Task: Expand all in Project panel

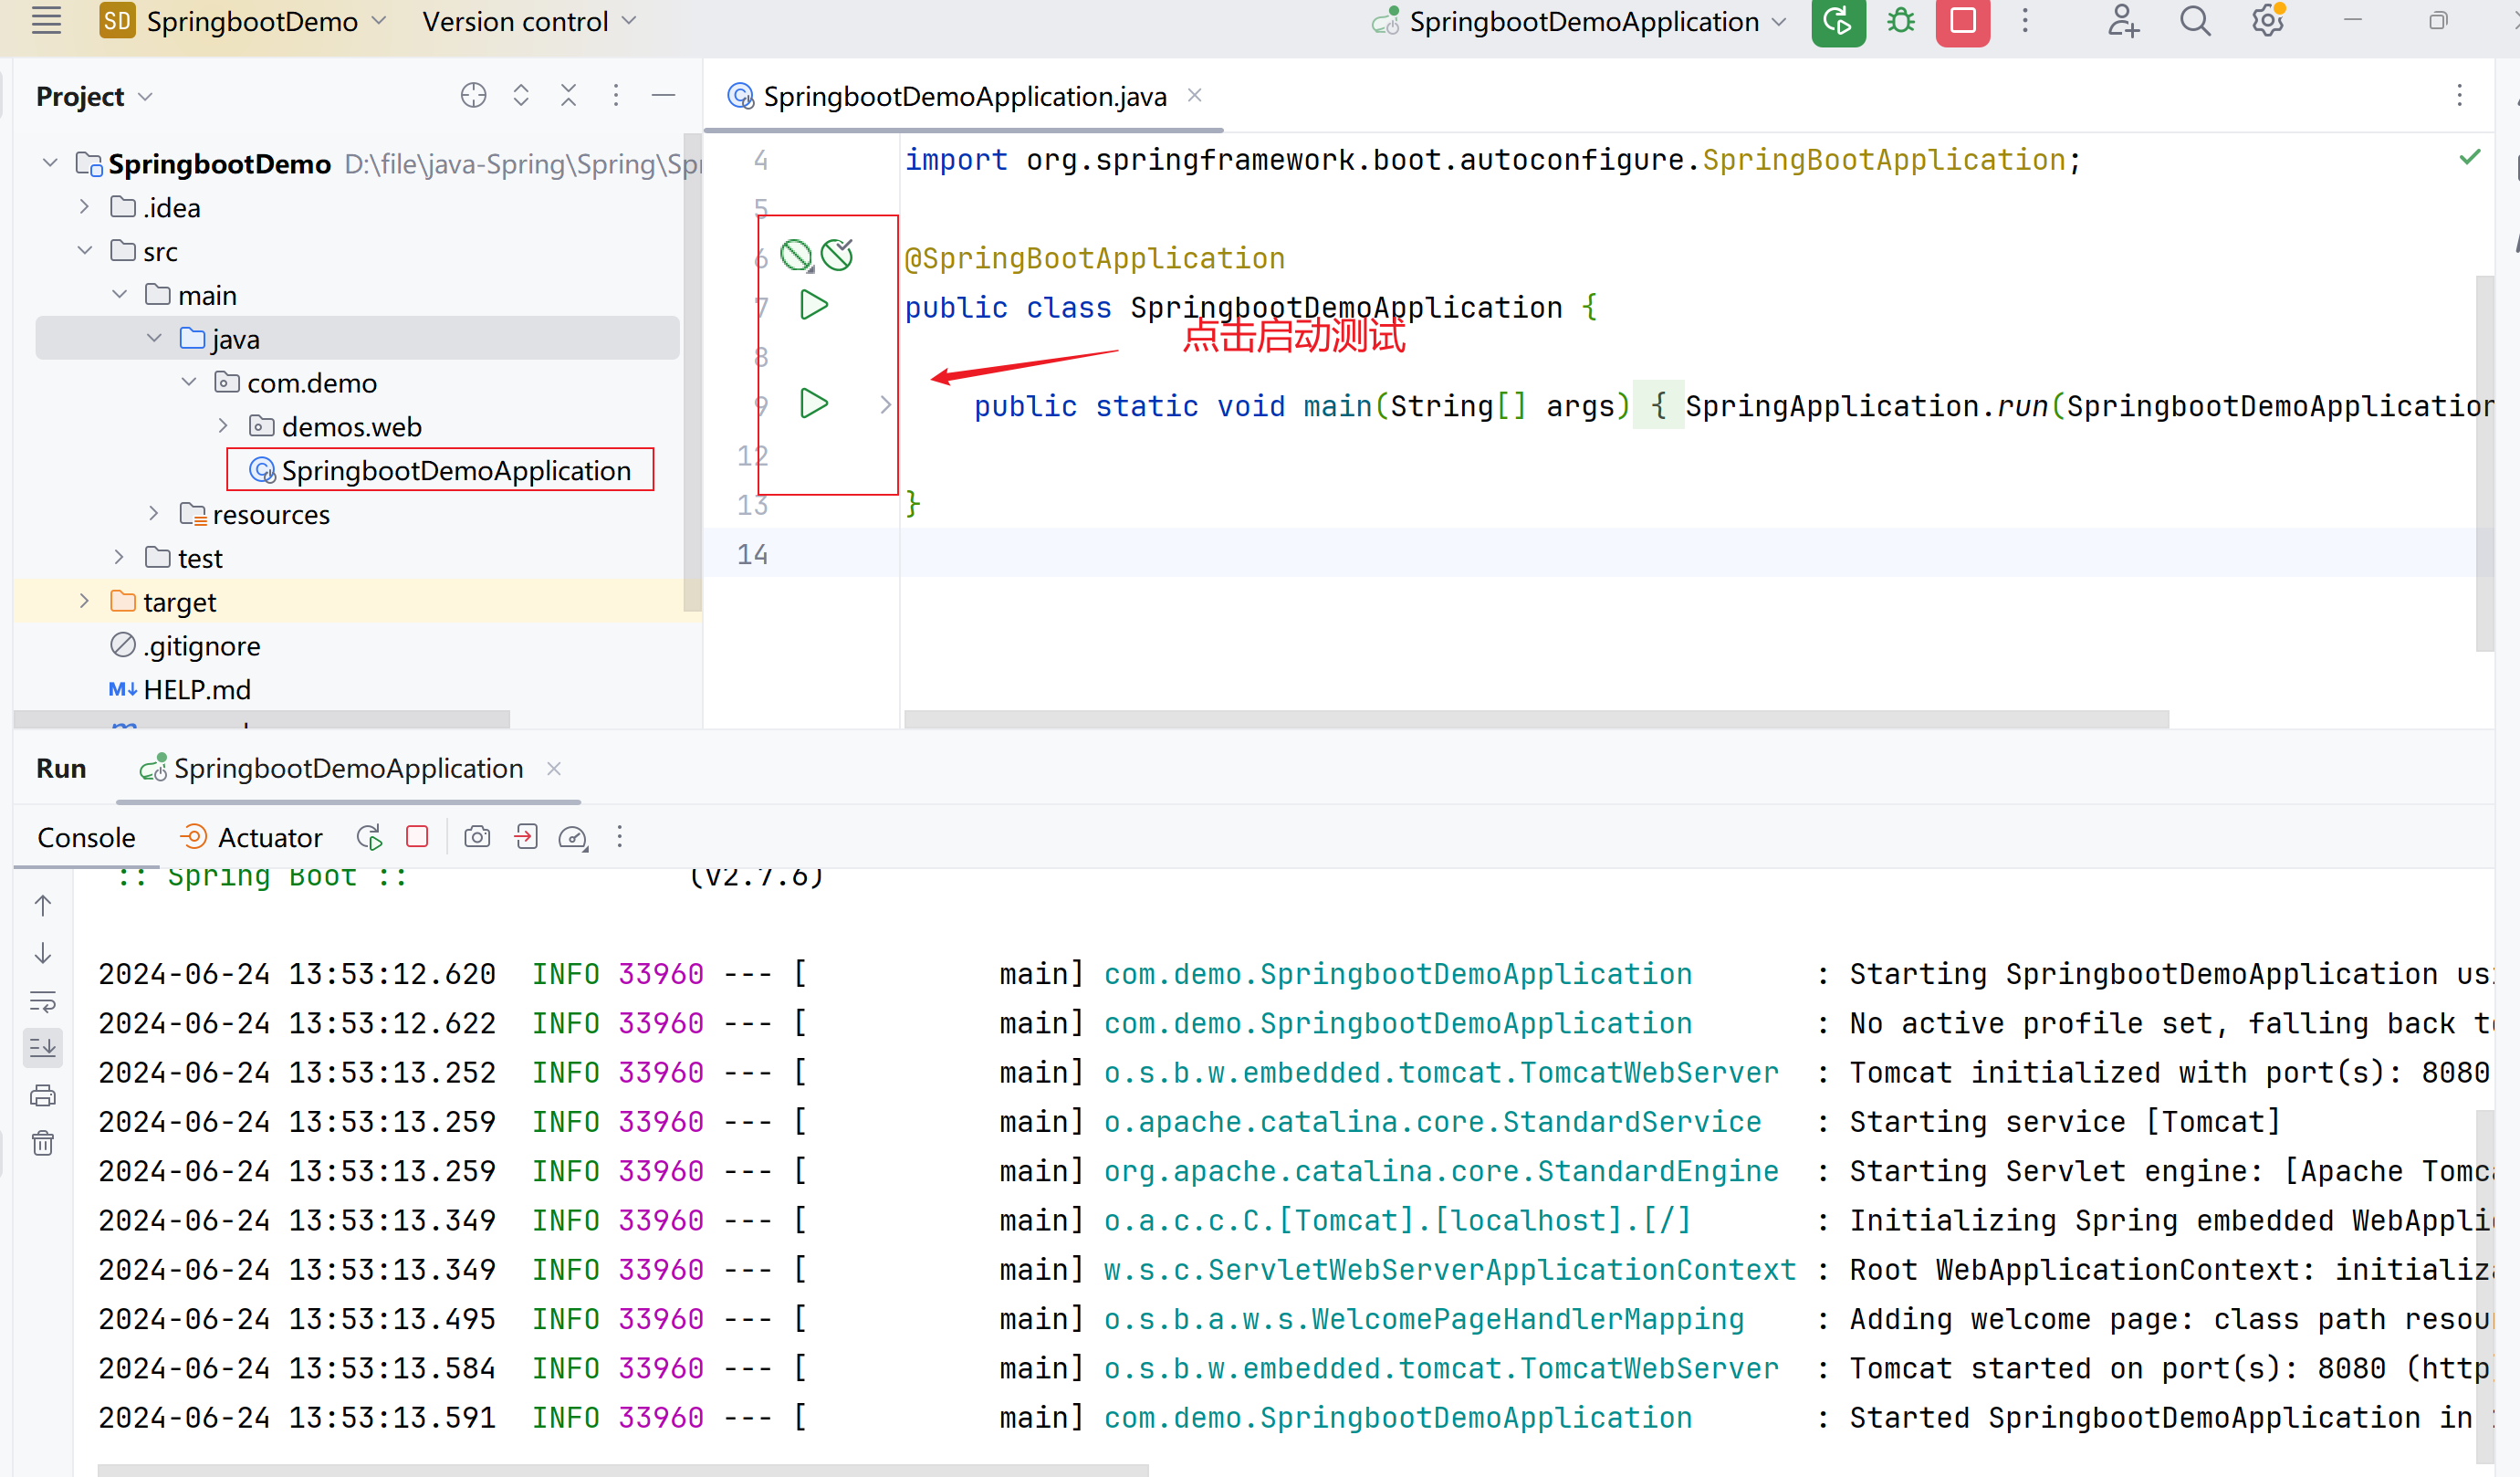Action: (x=521, y=95)
